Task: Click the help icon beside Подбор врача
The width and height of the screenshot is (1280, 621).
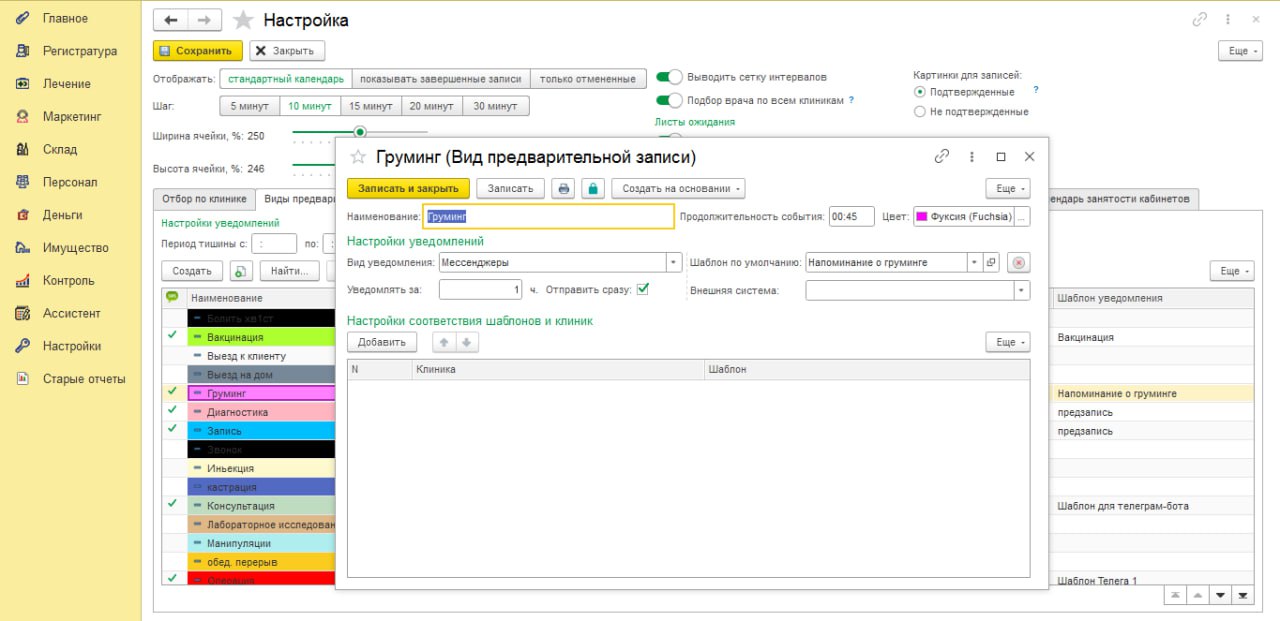Action: [852, 100]
